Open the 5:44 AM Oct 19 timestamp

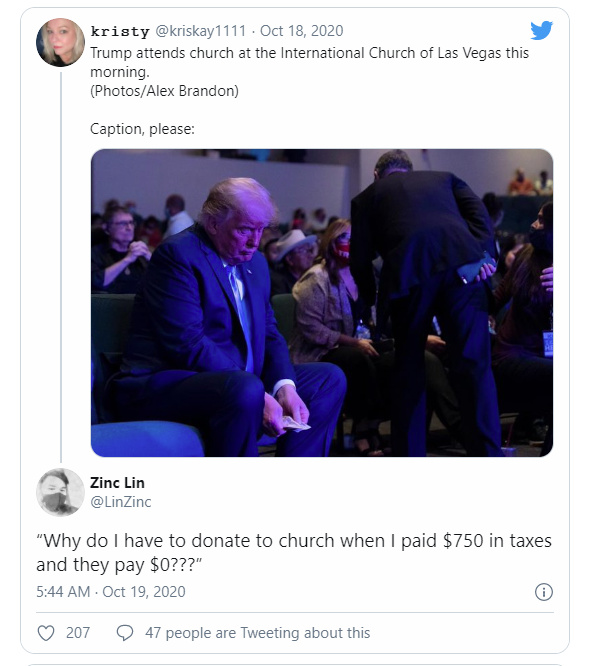[x=110, y=592]
